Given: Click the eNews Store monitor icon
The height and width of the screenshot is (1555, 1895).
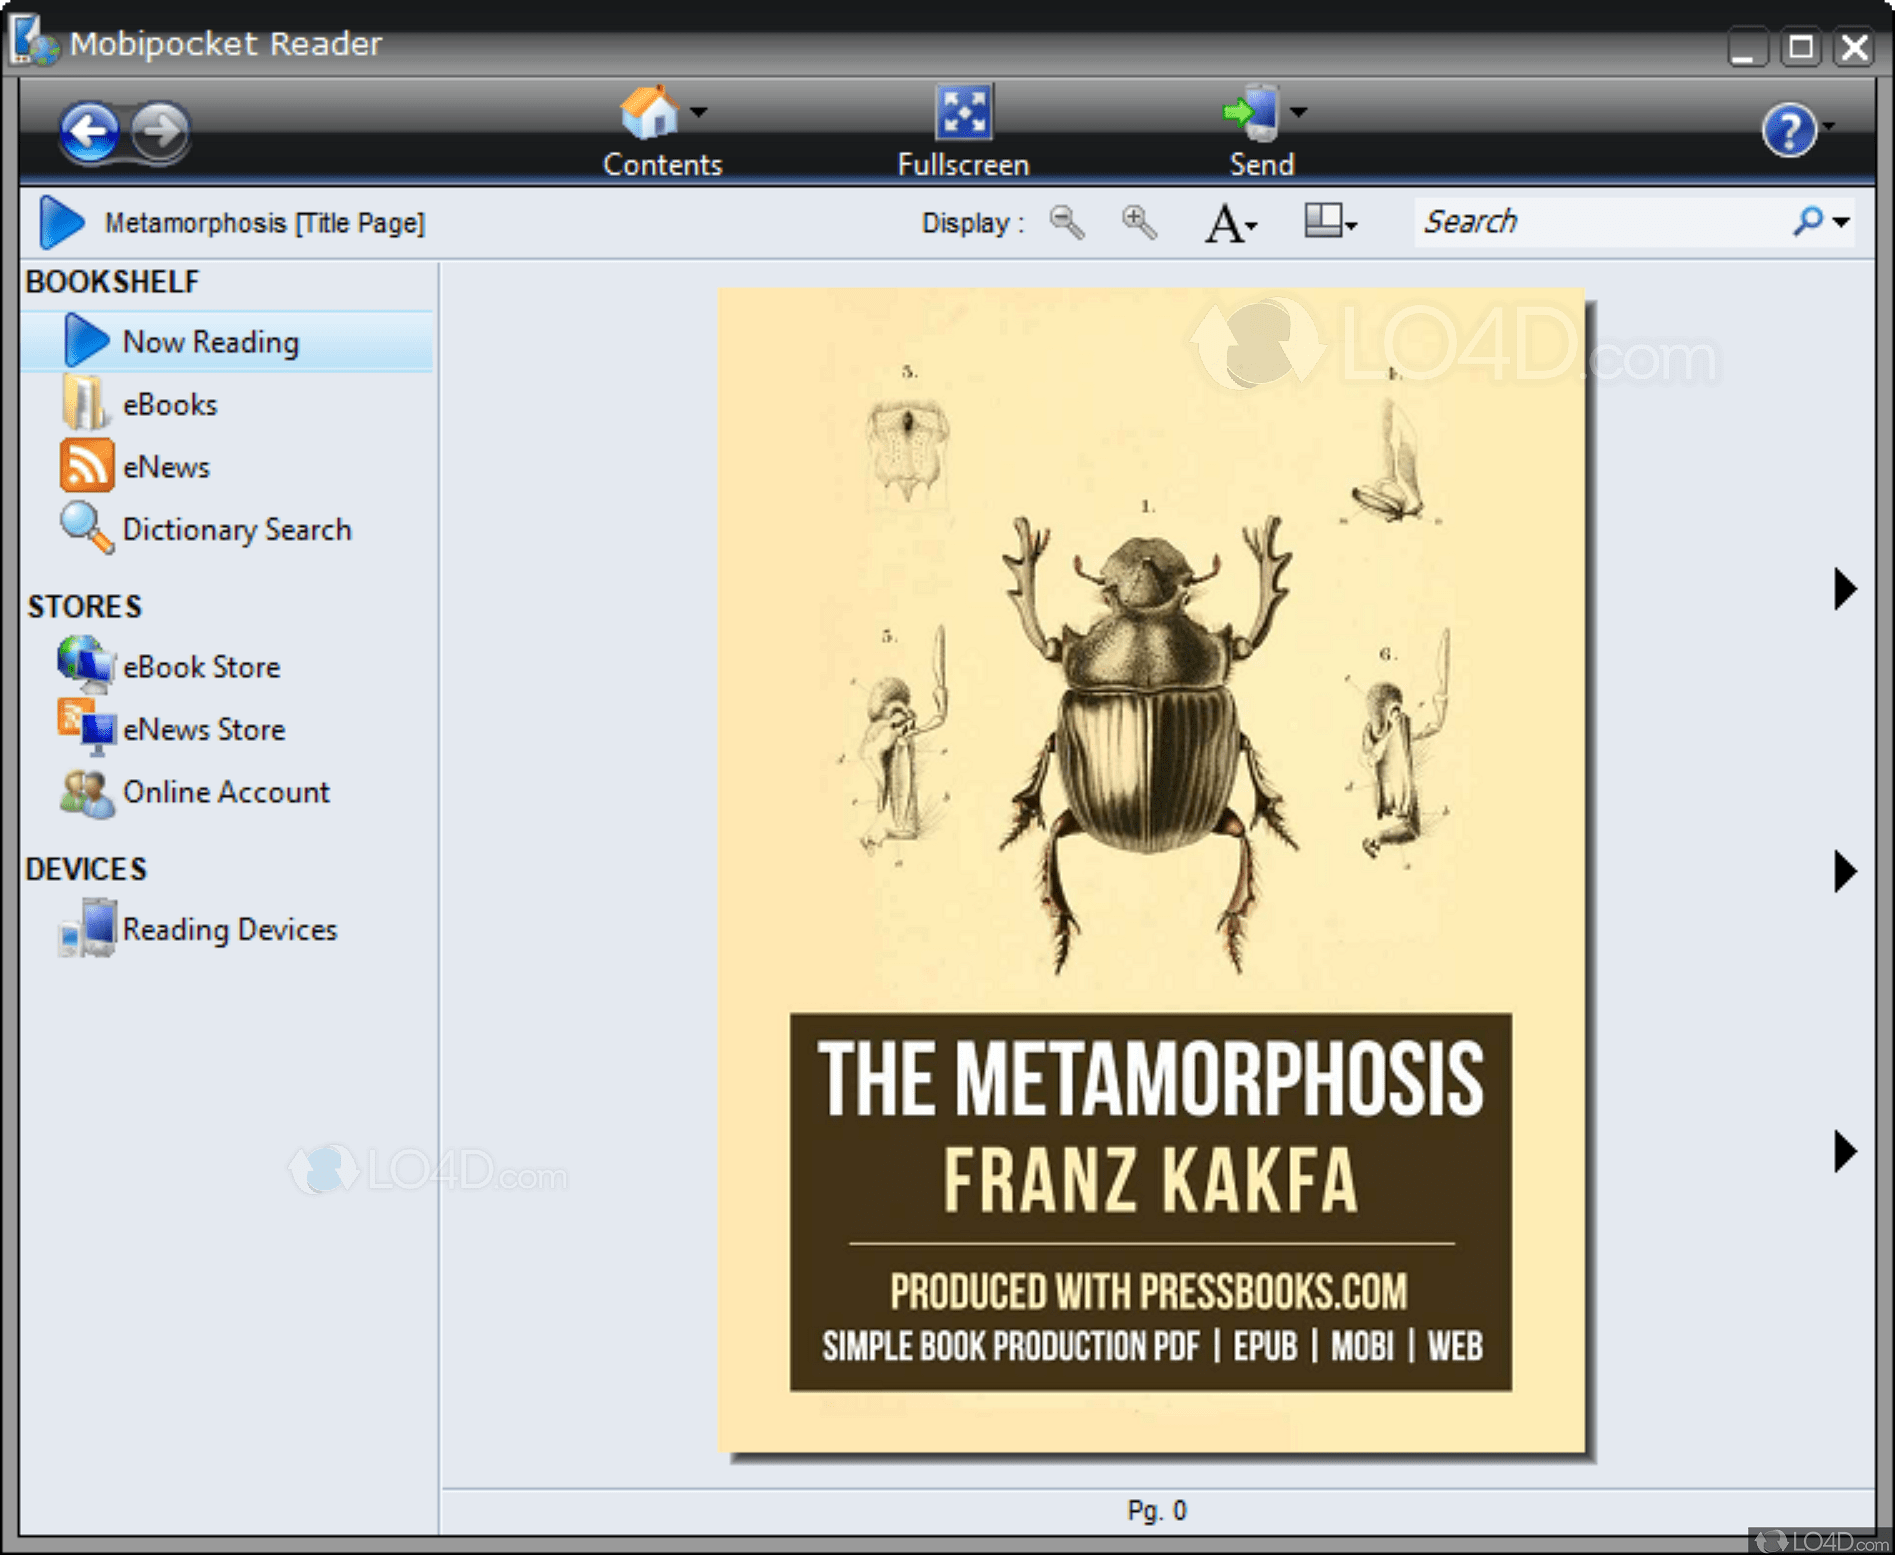Looking at the screenshot, I should 86,726.
